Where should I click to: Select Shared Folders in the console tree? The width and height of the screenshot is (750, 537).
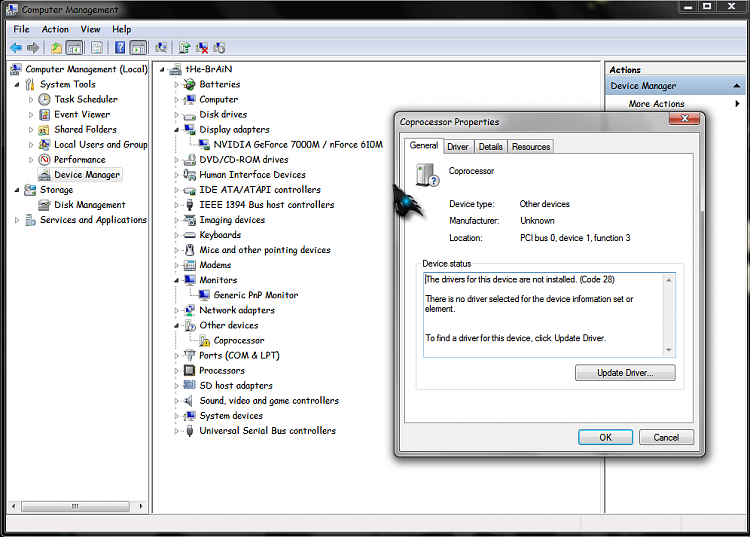[x=85, y=129]
